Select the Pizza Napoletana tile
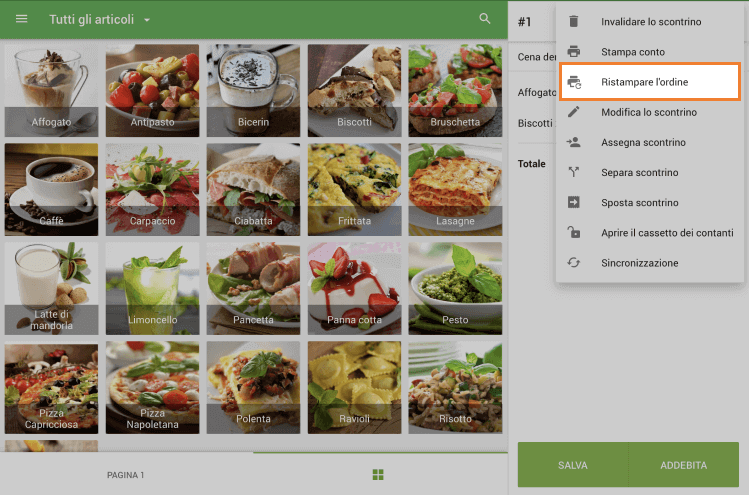 tap(152, 390)
